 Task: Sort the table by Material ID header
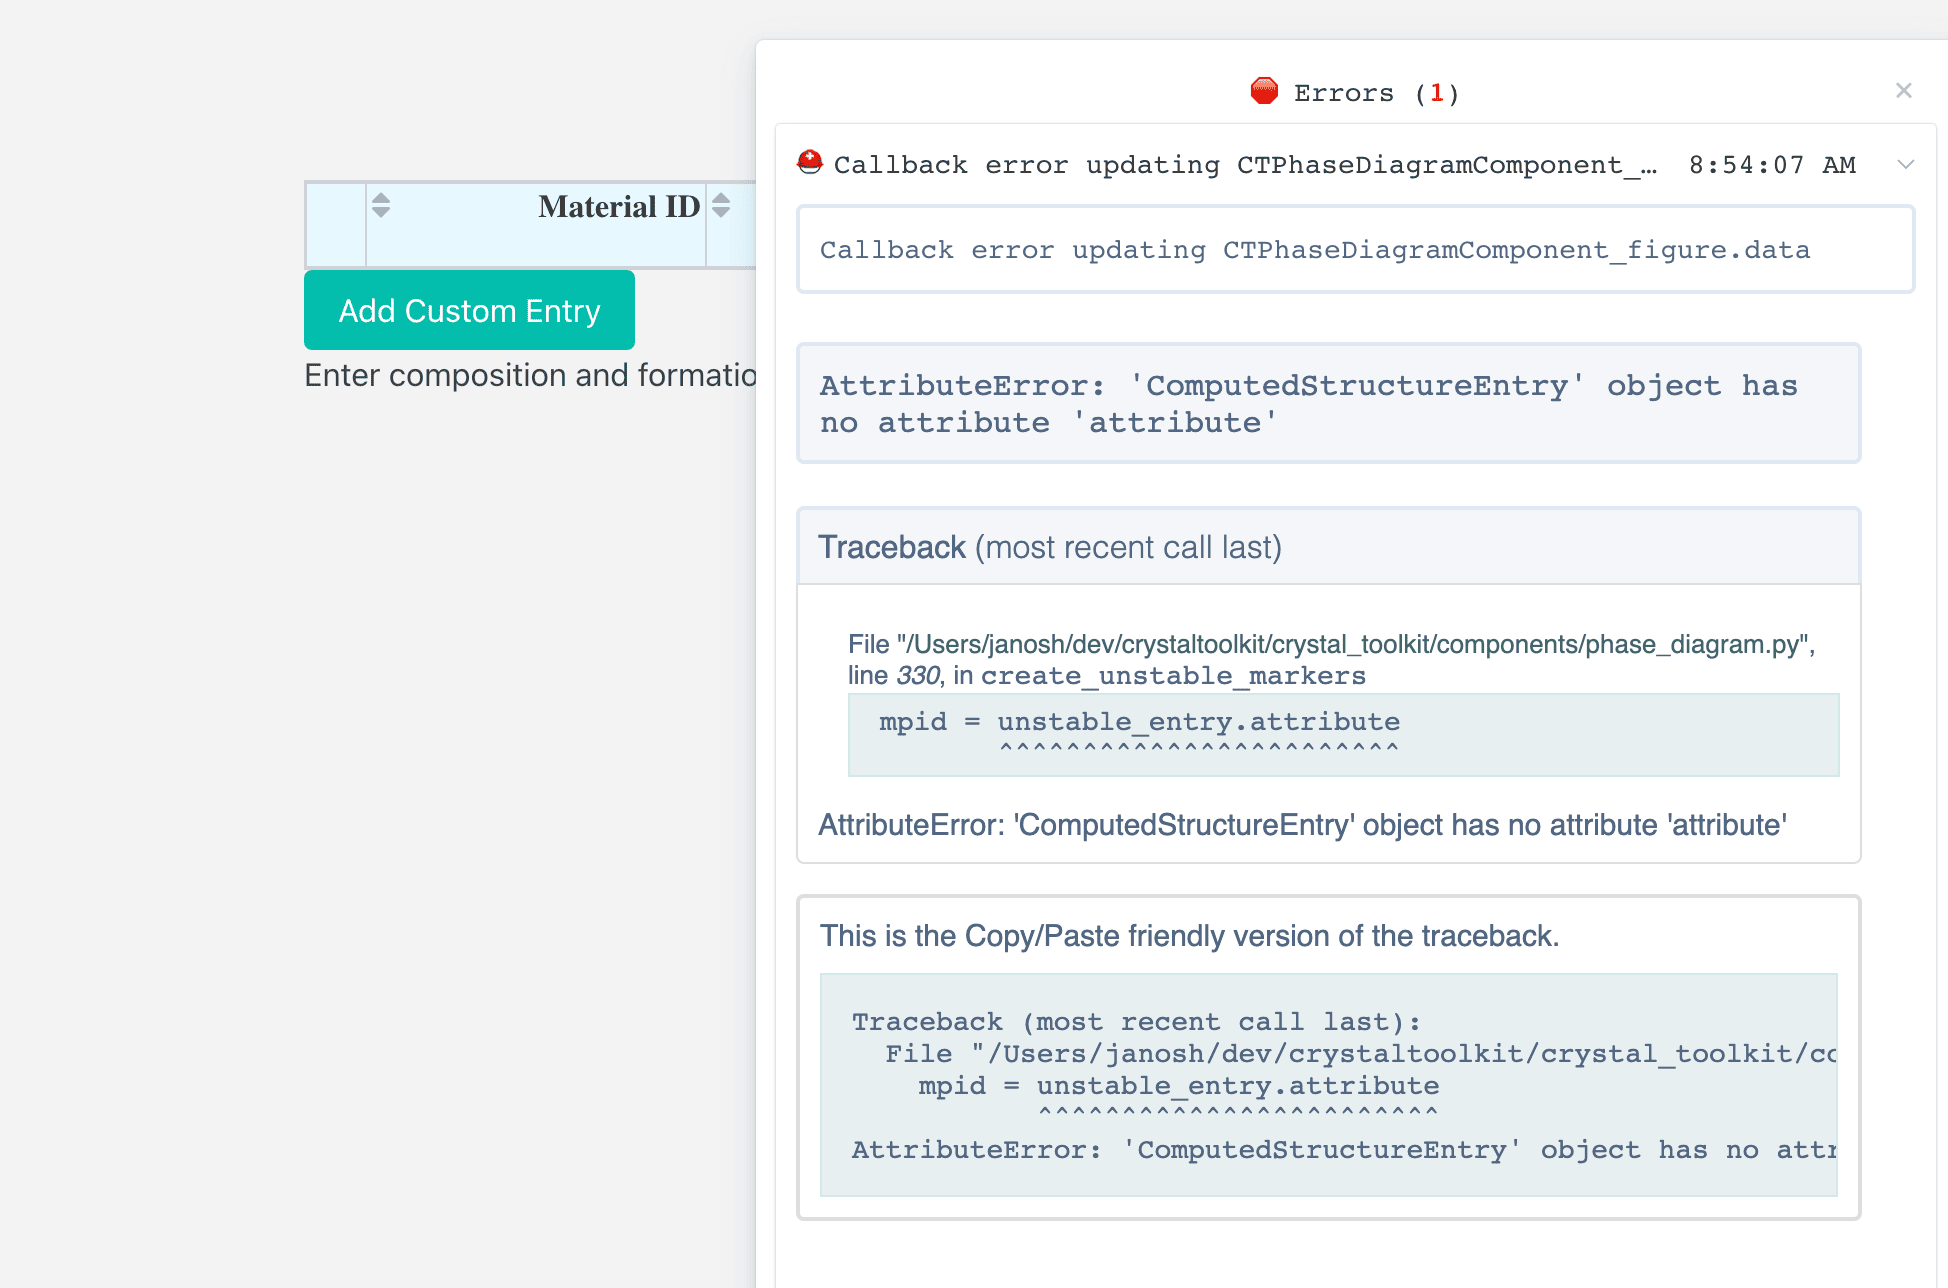[617, 206]
